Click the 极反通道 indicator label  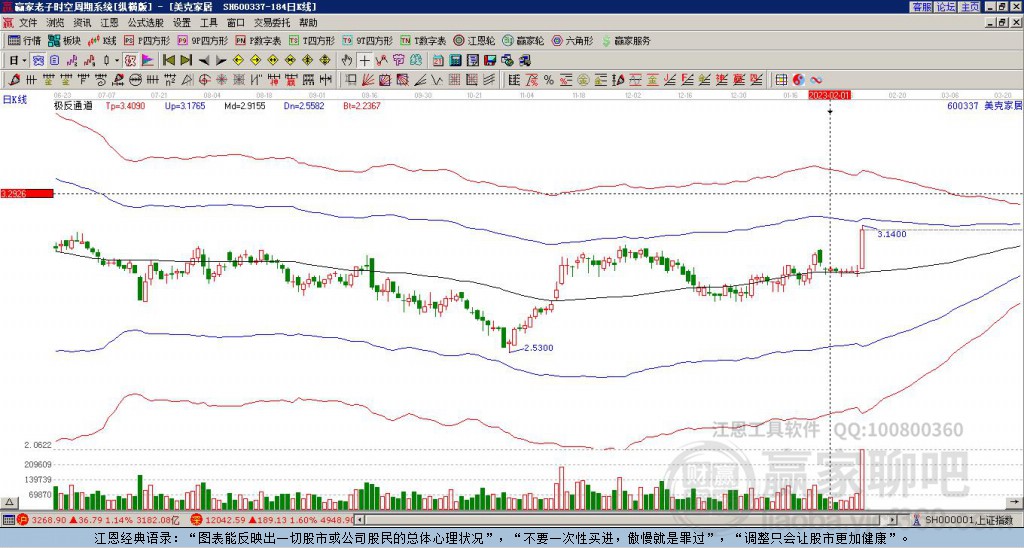(73, 106)
